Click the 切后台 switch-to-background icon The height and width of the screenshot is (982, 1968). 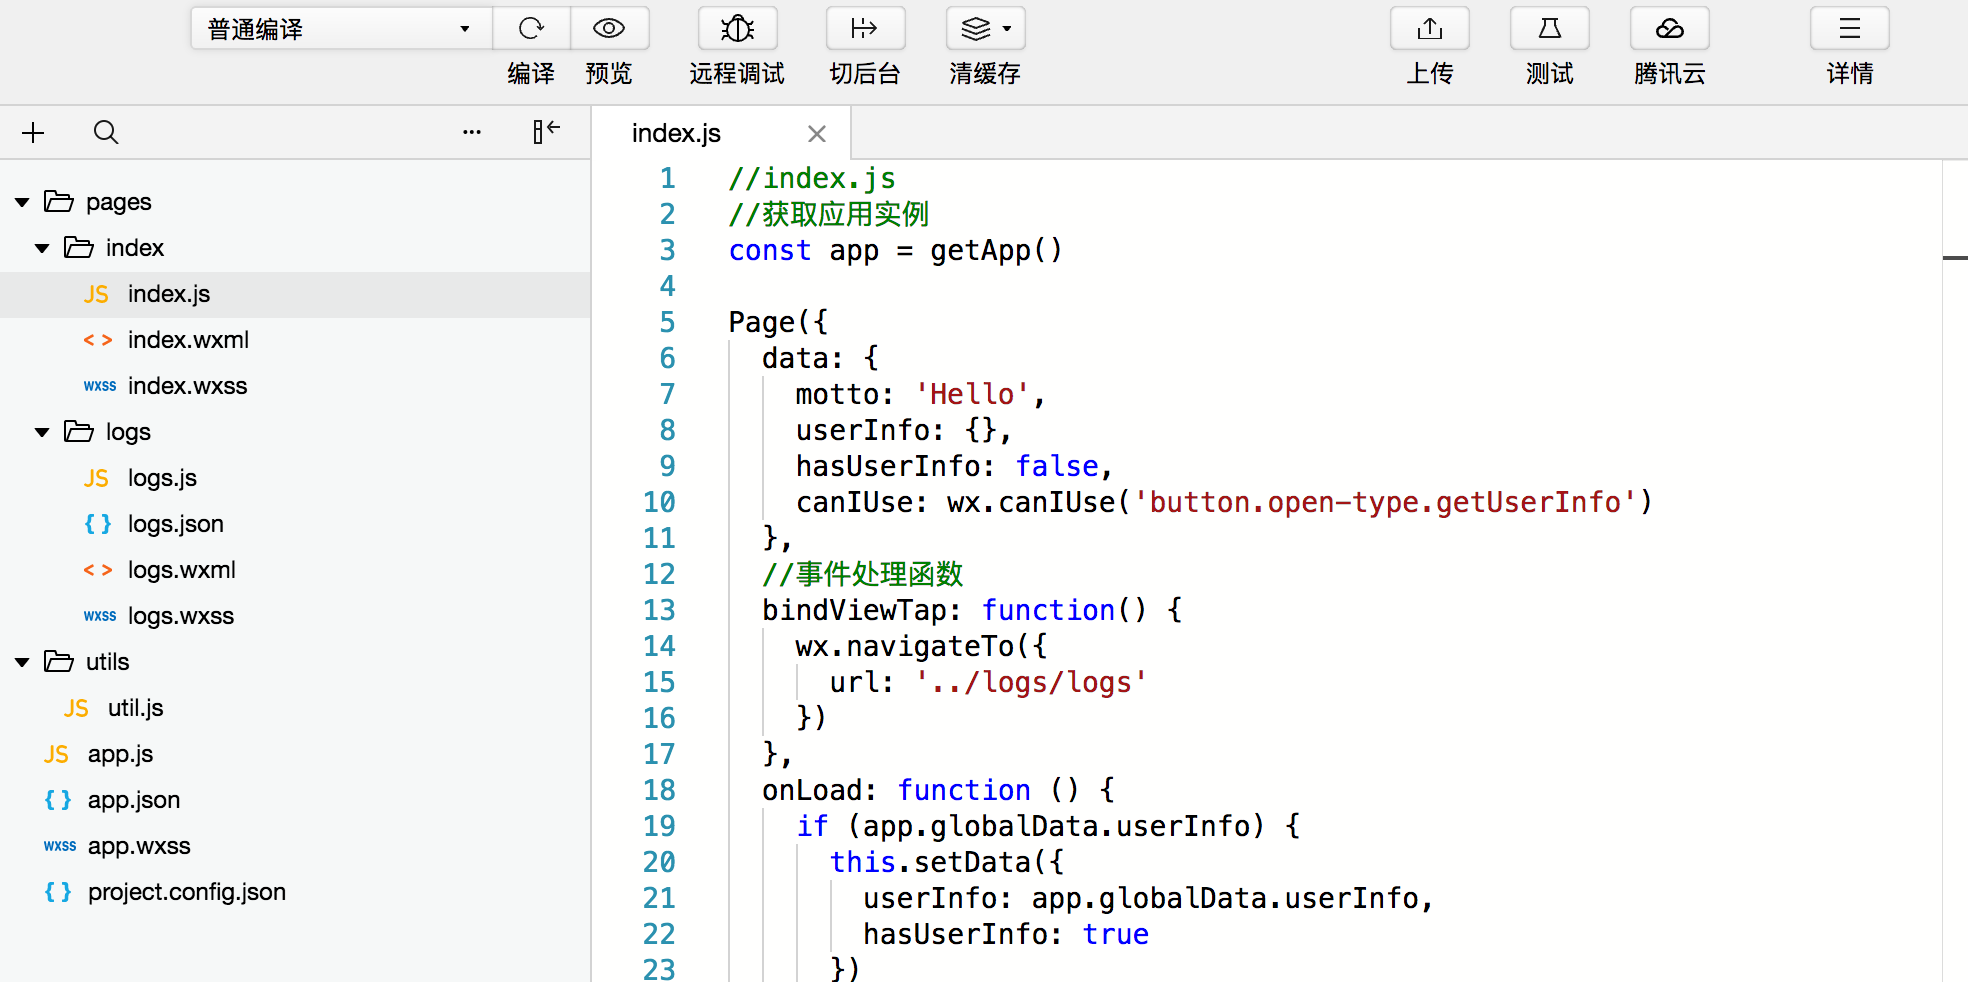pyautogui.click(x=865, y=29)
